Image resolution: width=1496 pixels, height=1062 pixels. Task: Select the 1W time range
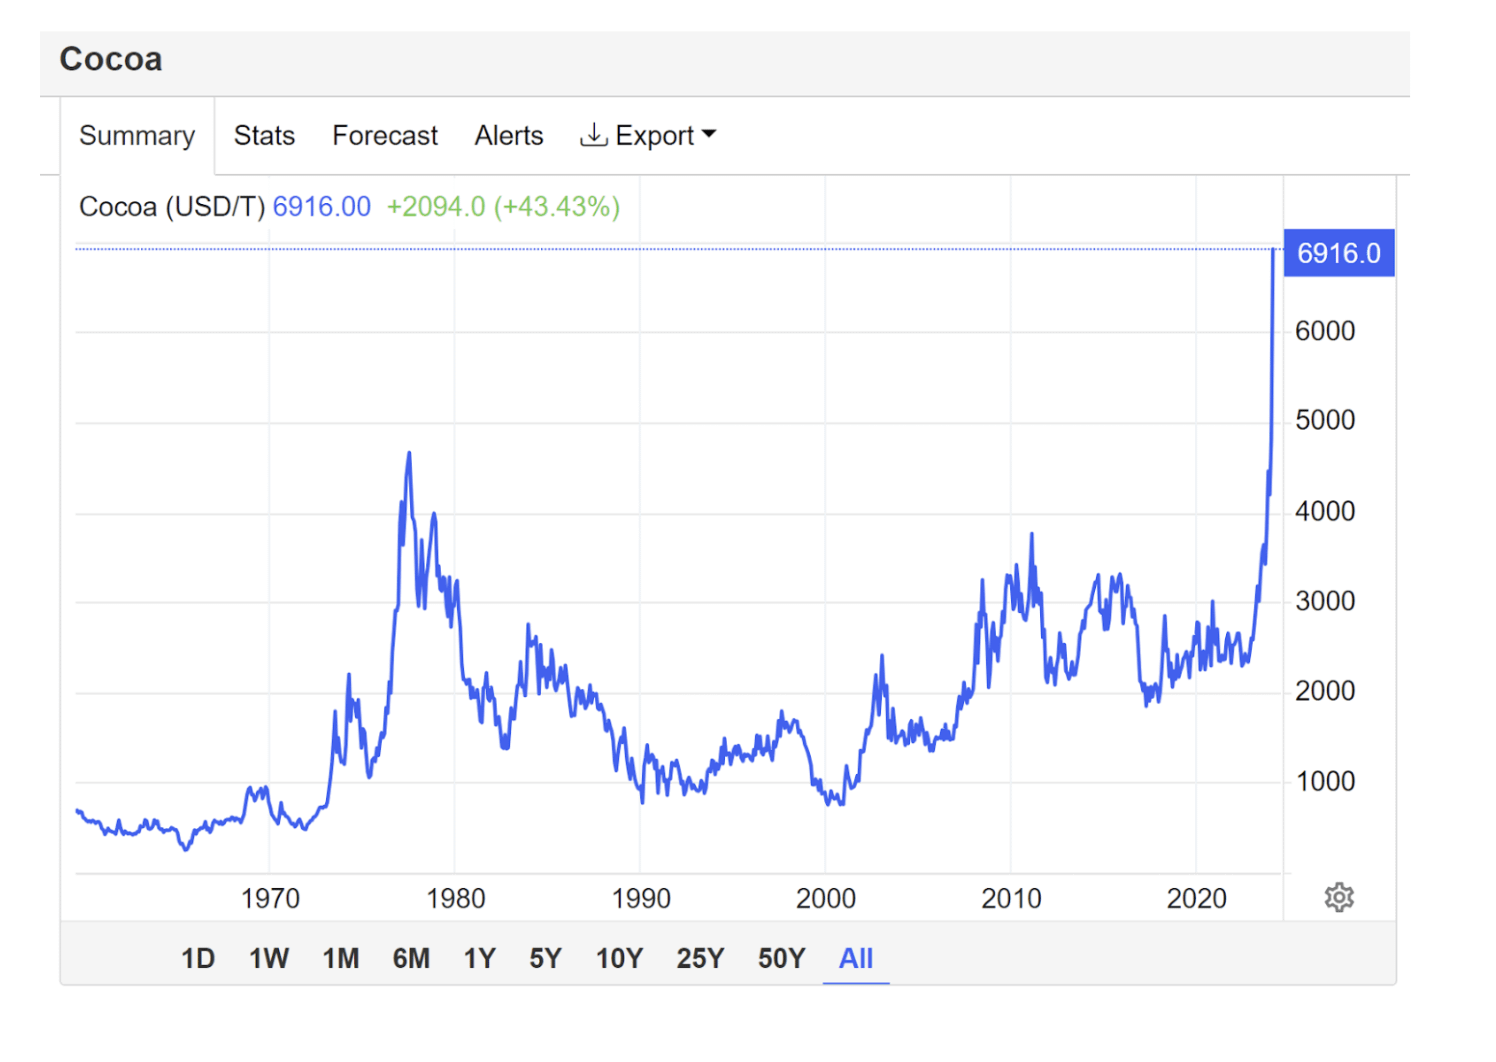click(x=269, y=959)
